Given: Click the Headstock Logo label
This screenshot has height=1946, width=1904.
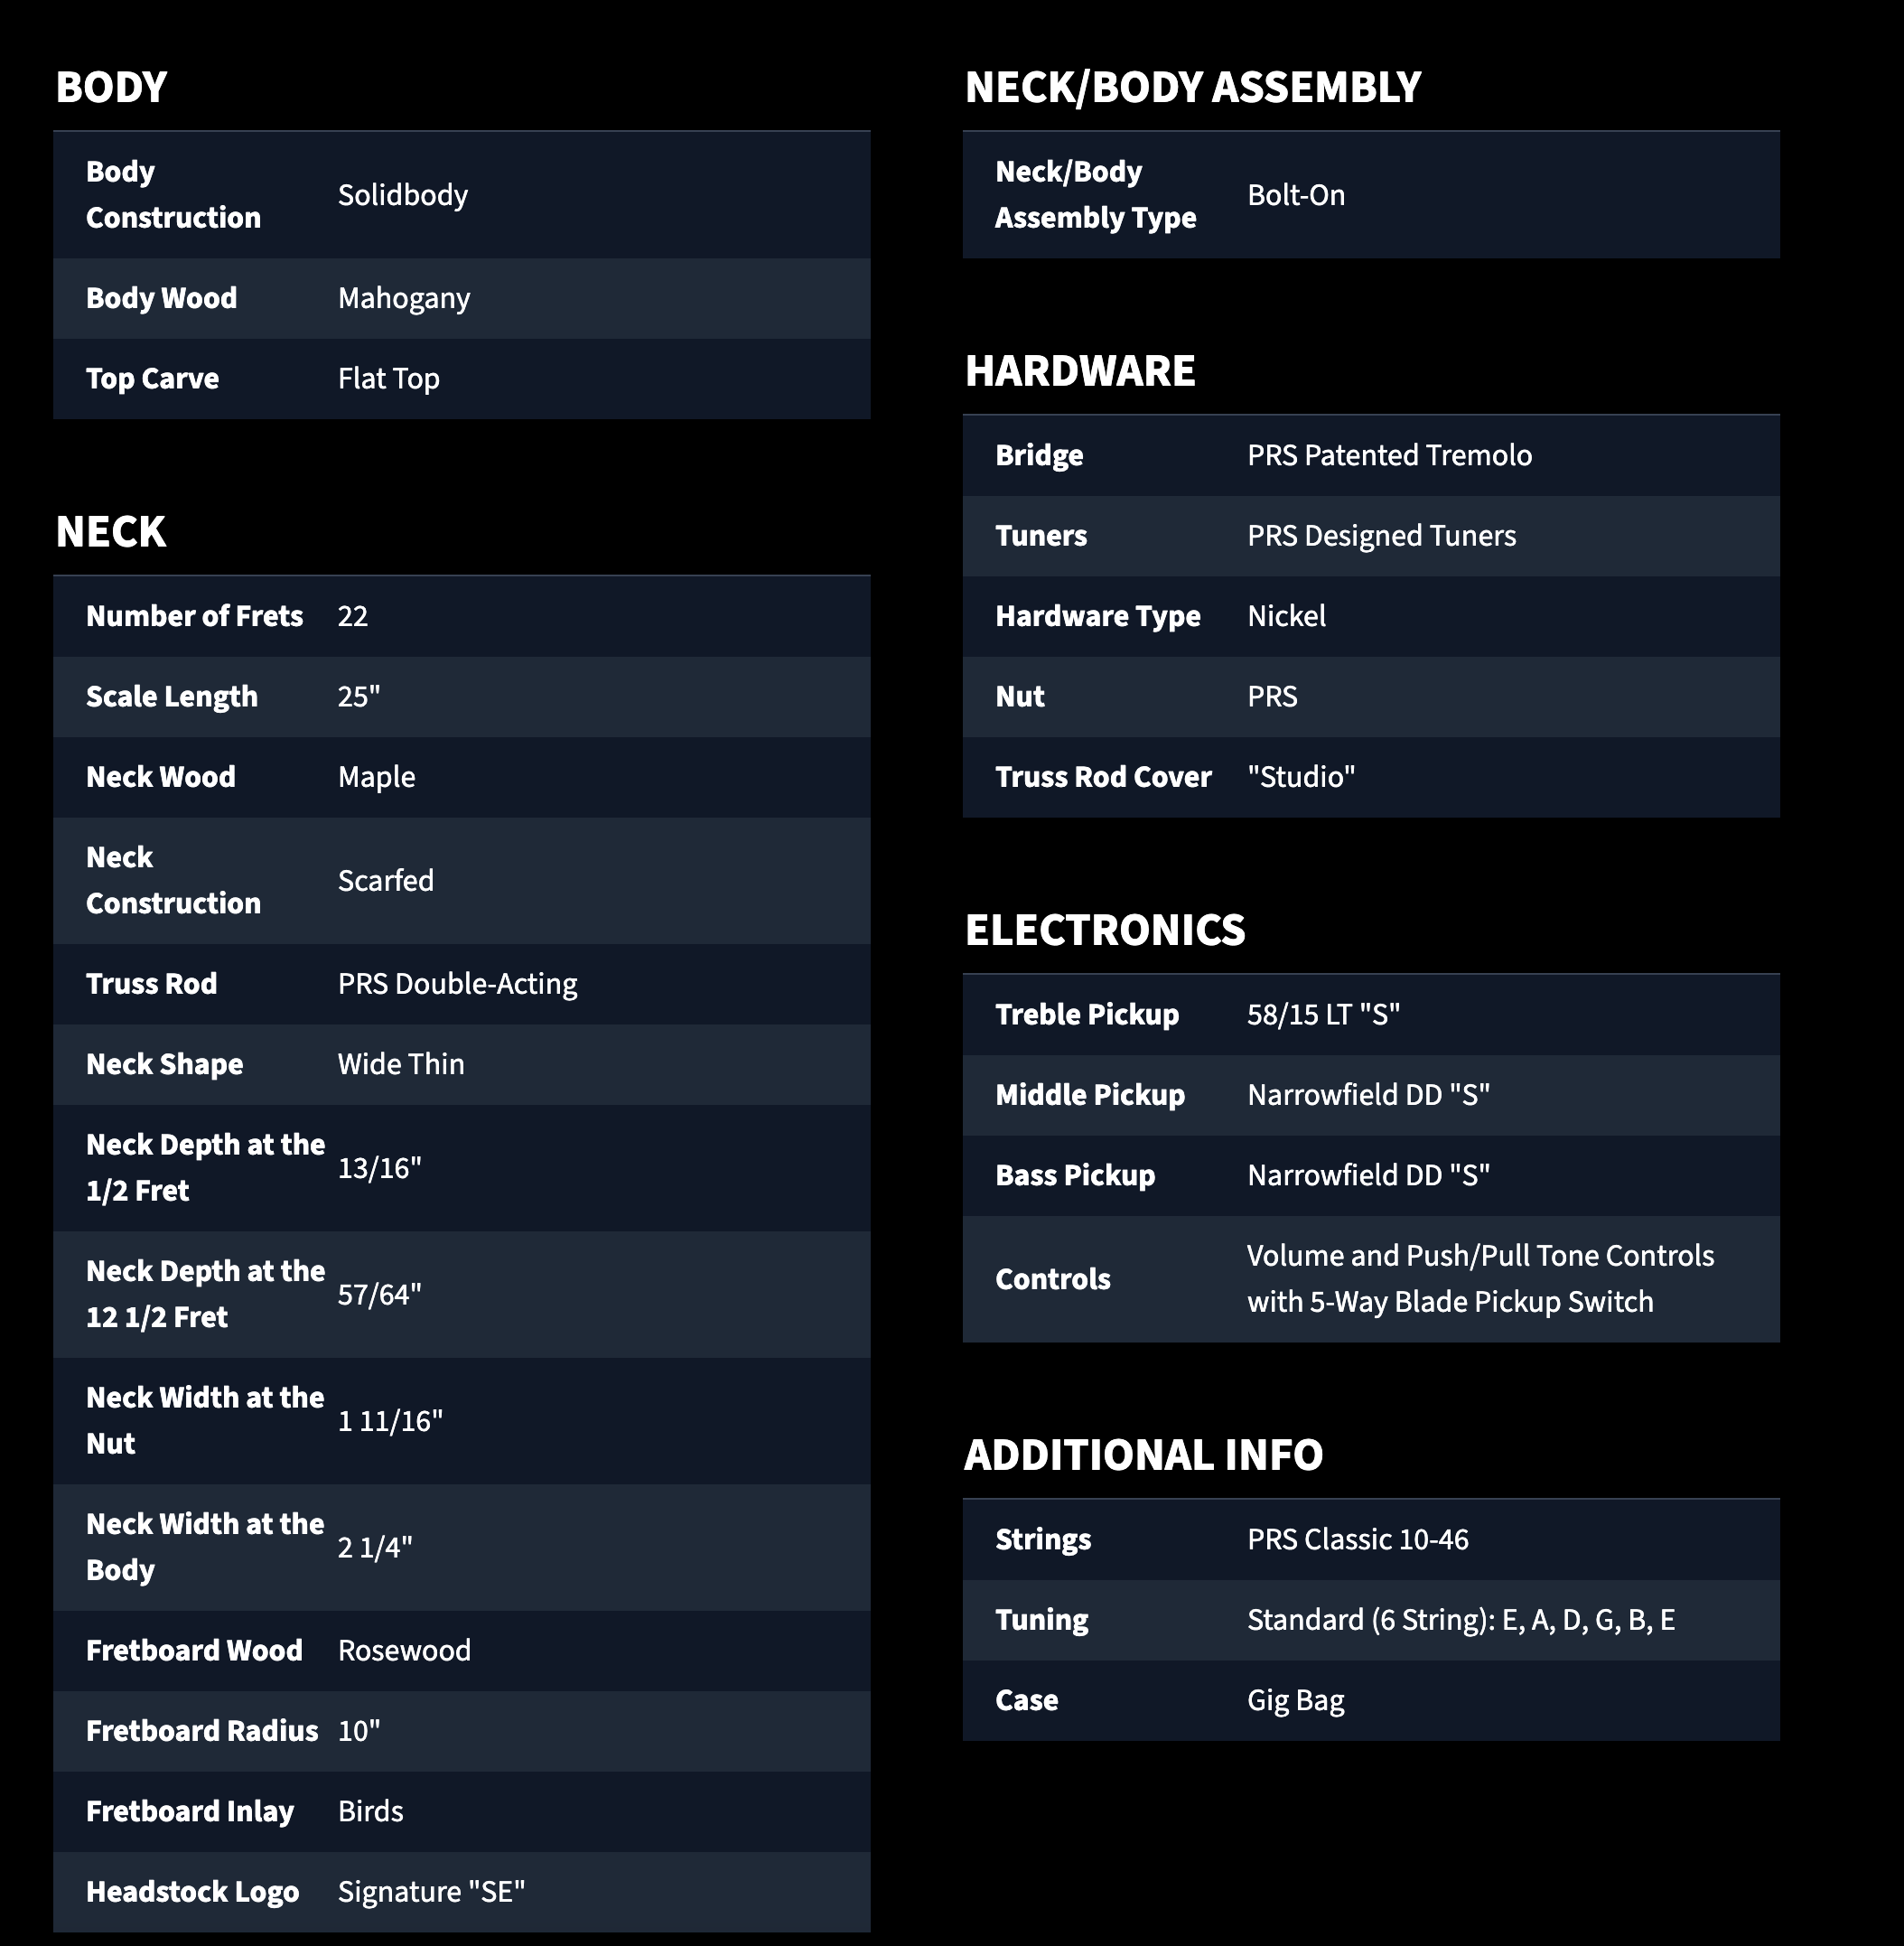Looking at the screenshot, I should click(193, 1892).
